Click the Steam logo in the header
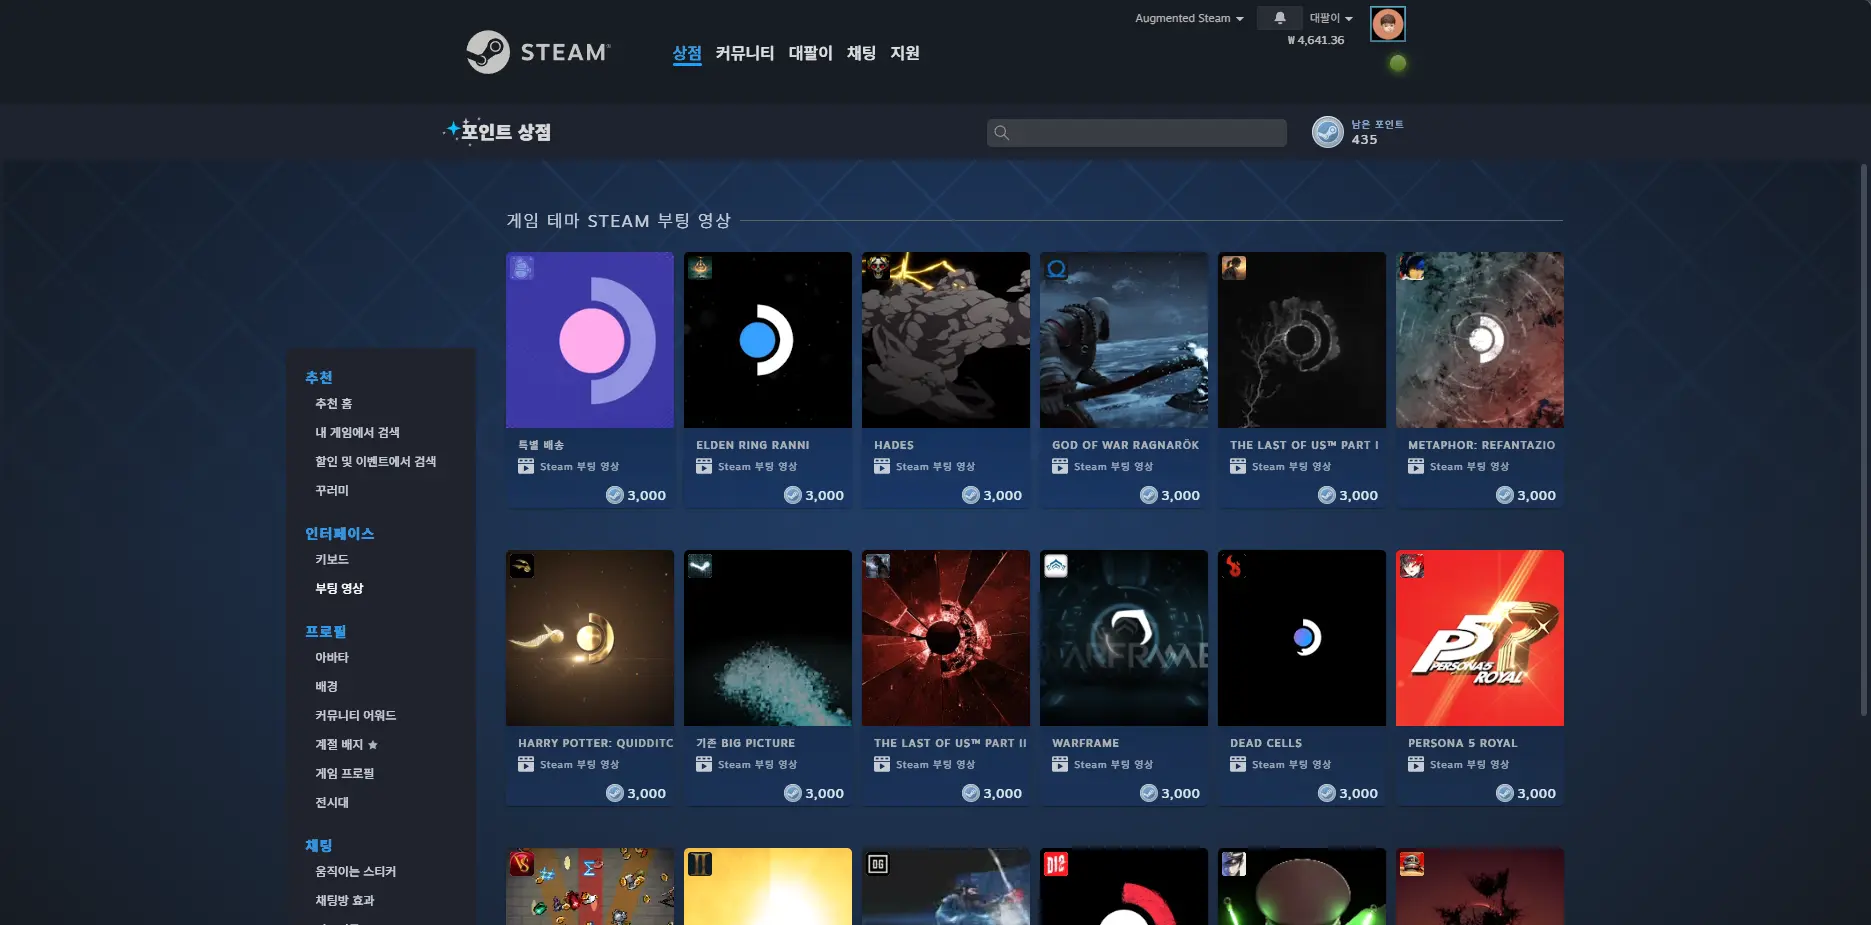This screenshot has width=1871, height=925. [x=538, y=52]
